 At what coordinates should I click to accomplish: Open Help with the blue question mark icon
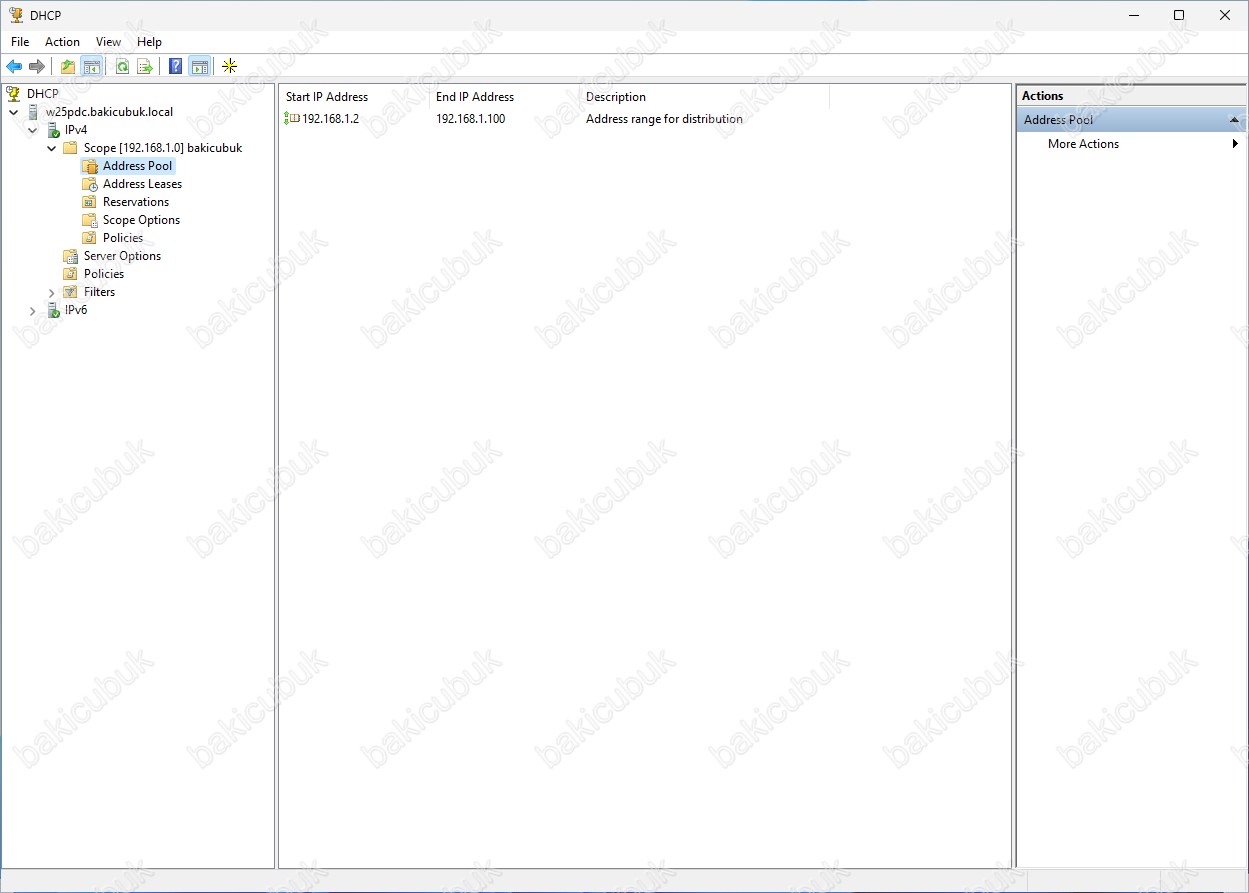point(176,67)
